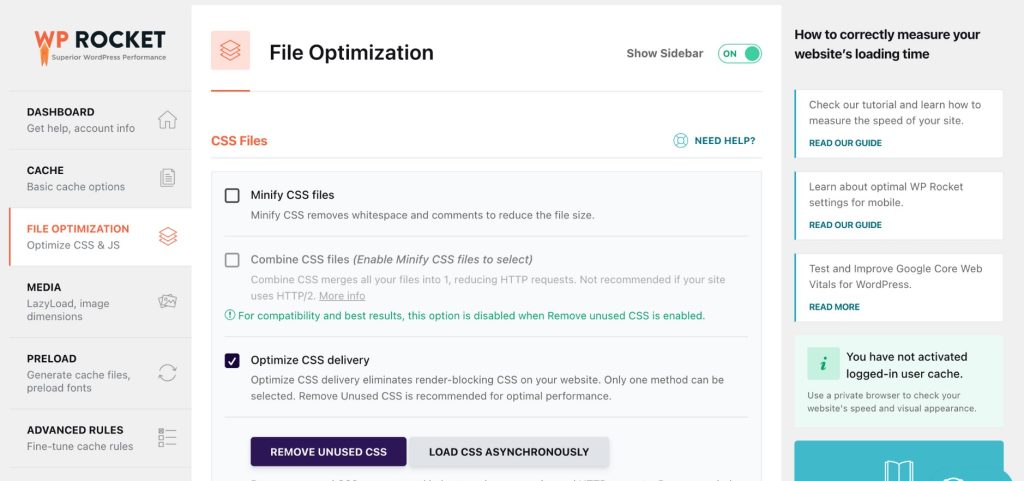
Task: Click the green compatibility notice text
Action: pos(472,316)
